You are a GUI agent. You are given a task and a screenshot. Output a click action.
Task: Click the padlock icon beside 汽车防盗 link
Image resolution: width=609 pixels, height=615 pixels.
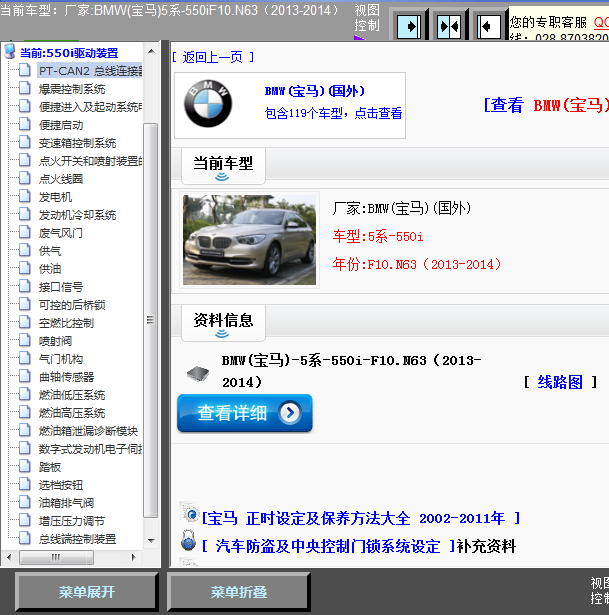click(189, 543)
